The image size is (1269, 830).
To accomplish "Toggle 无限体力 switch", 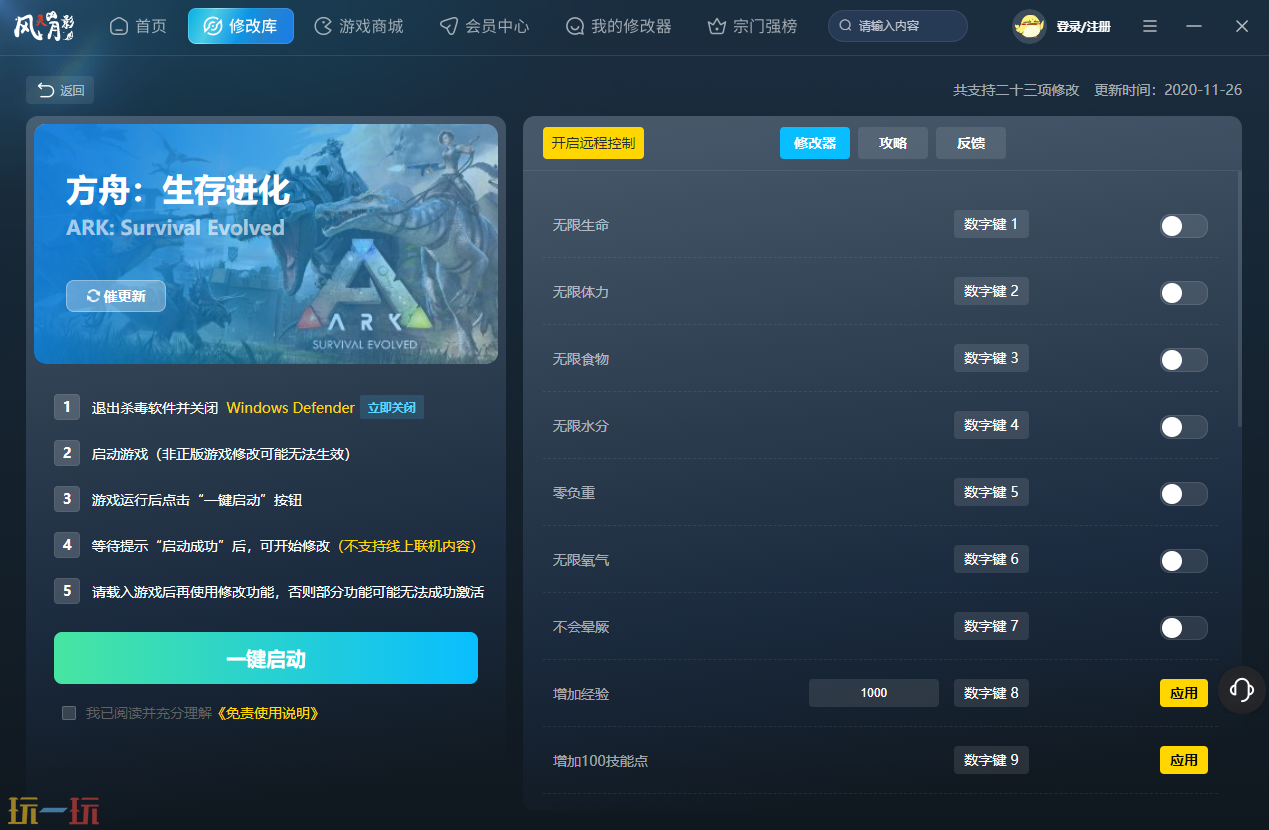I will 1184,293.
